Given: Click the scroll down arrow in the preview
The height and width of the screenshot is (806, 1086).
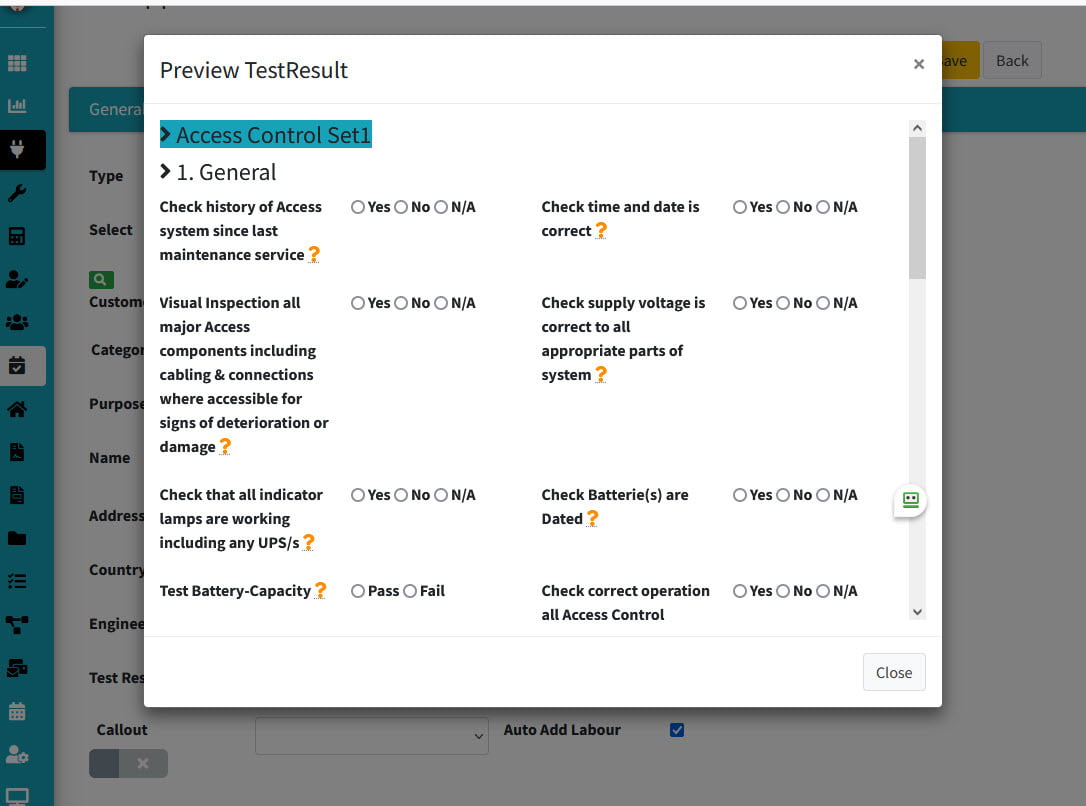Looking at the screenshot, I should pos(918,612).
